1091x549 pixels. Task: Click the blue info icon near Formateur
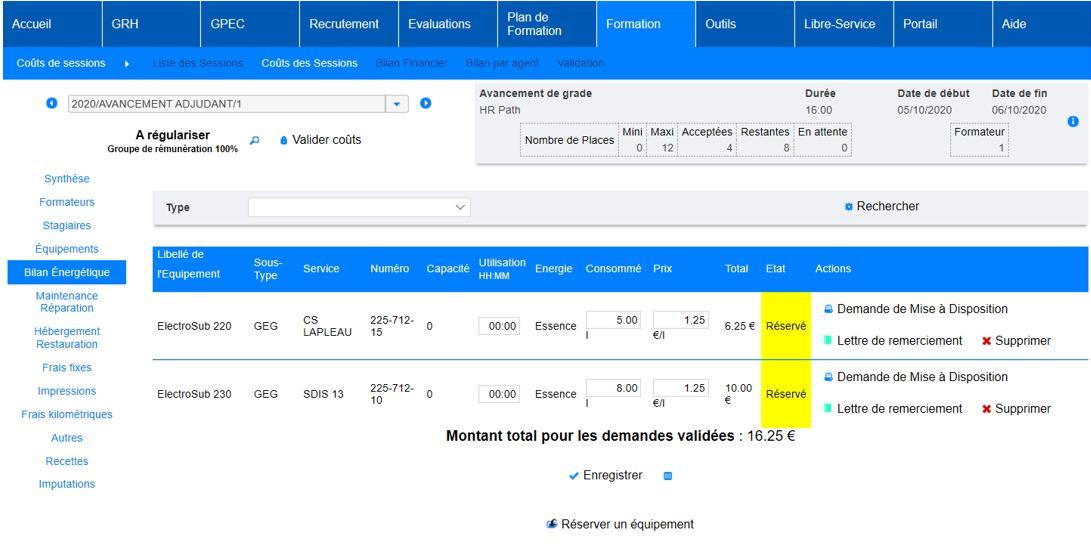coord(1073,121)
